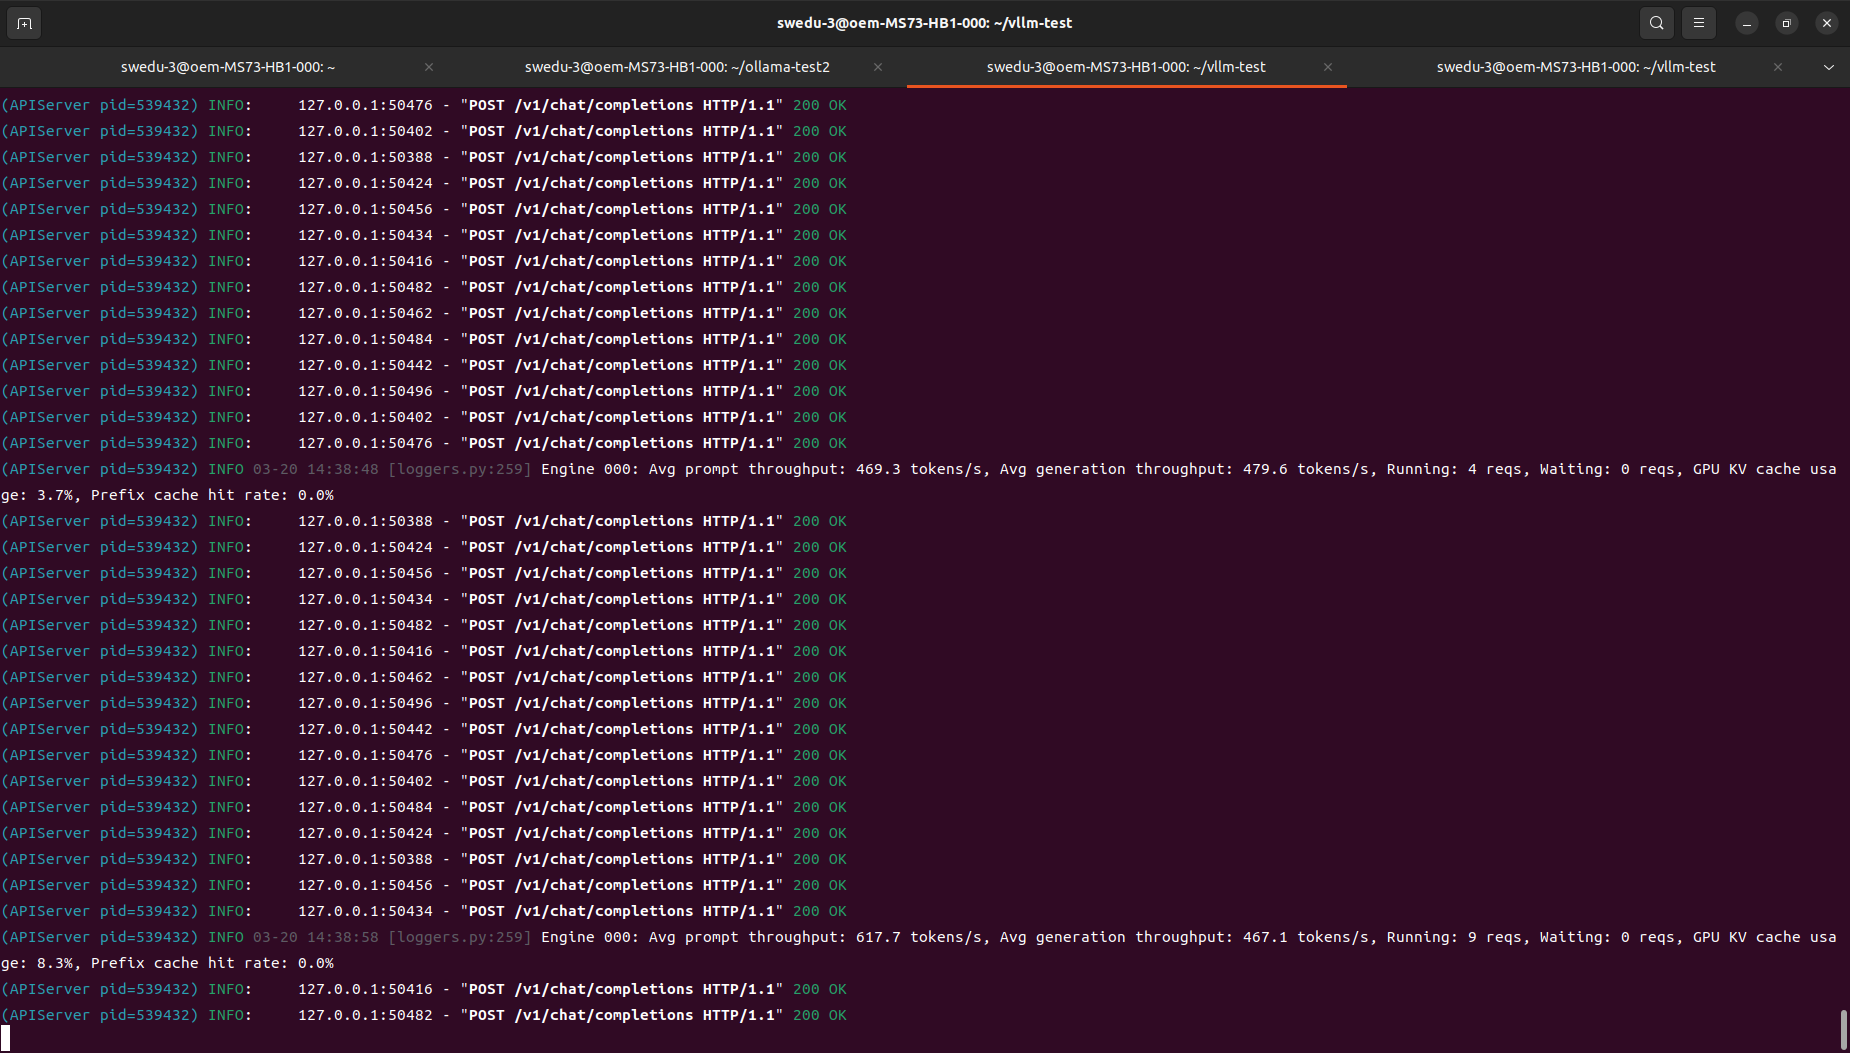This screenshot has height=1053, width=1850.
Task: Click the '200 OK' status on the last log line
Action: (x=820, y=1015)
